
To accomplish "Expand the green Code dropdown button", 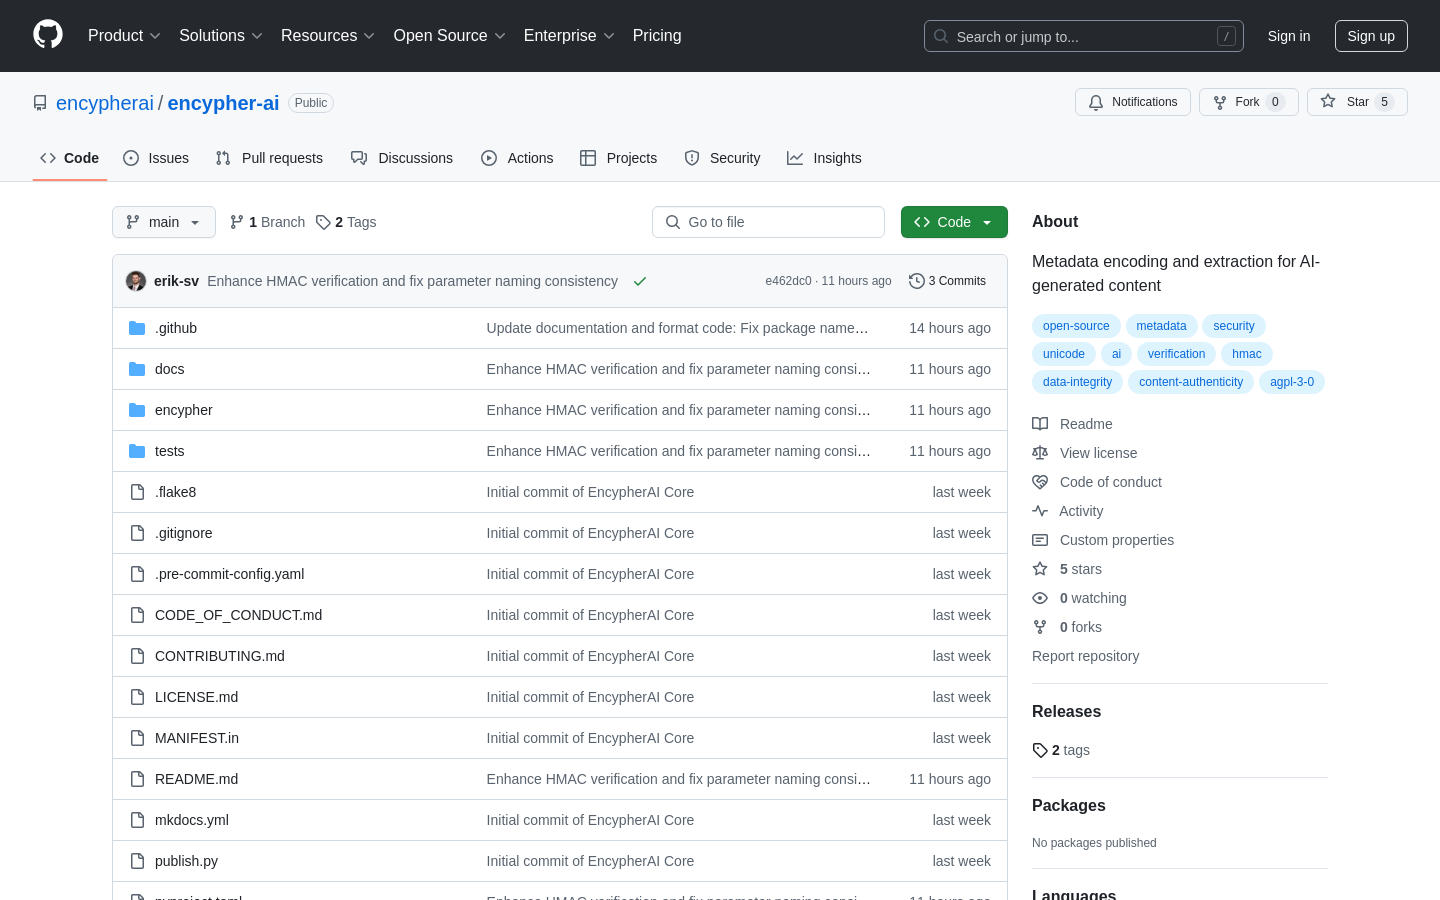I will tap(953, 222).
